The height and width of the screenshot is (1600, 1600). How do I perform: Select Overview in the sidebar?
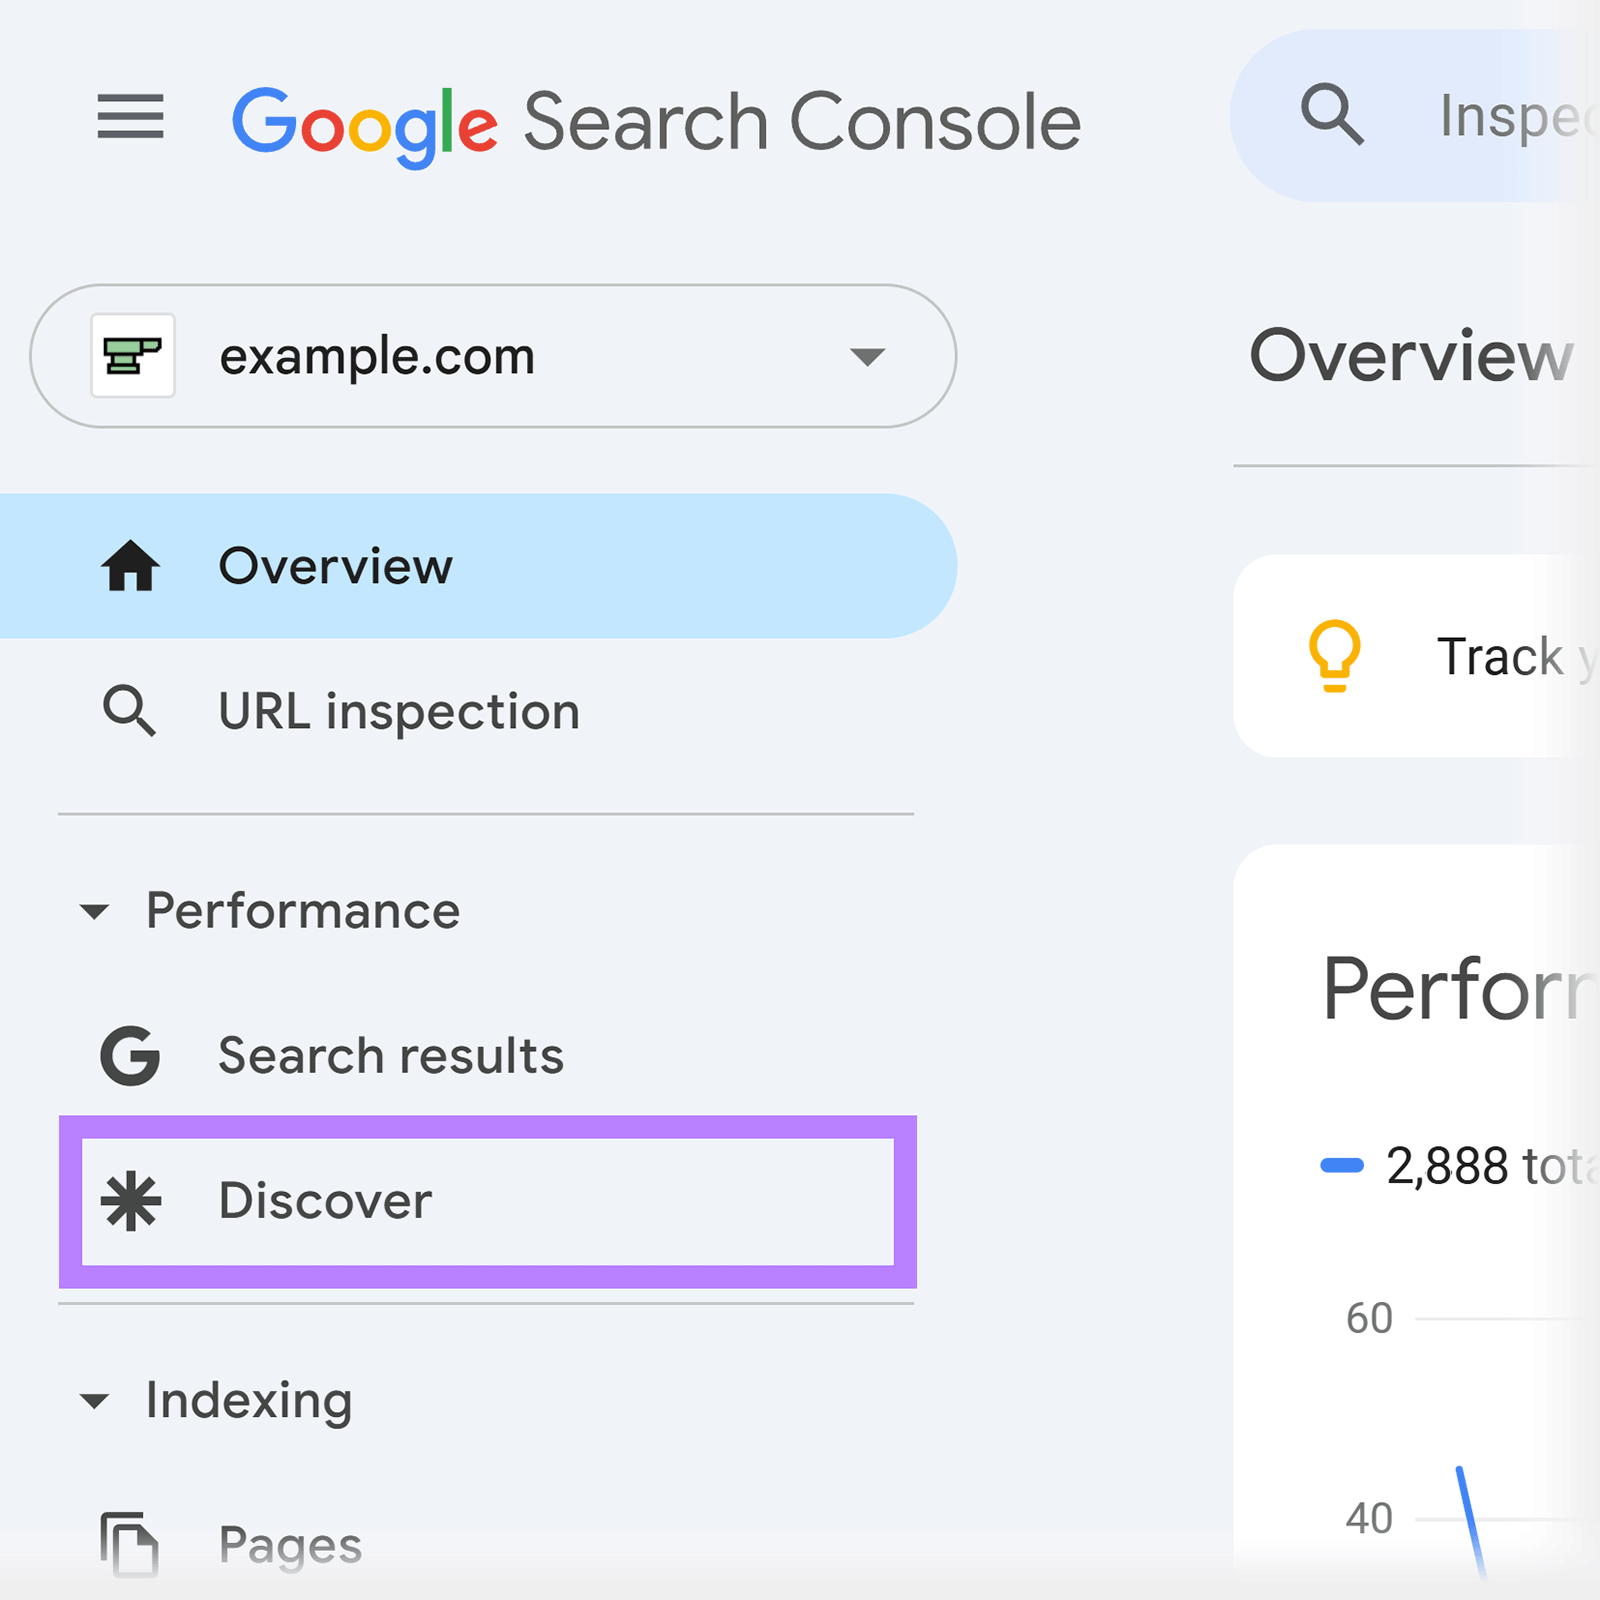click(x=336, y=566)
